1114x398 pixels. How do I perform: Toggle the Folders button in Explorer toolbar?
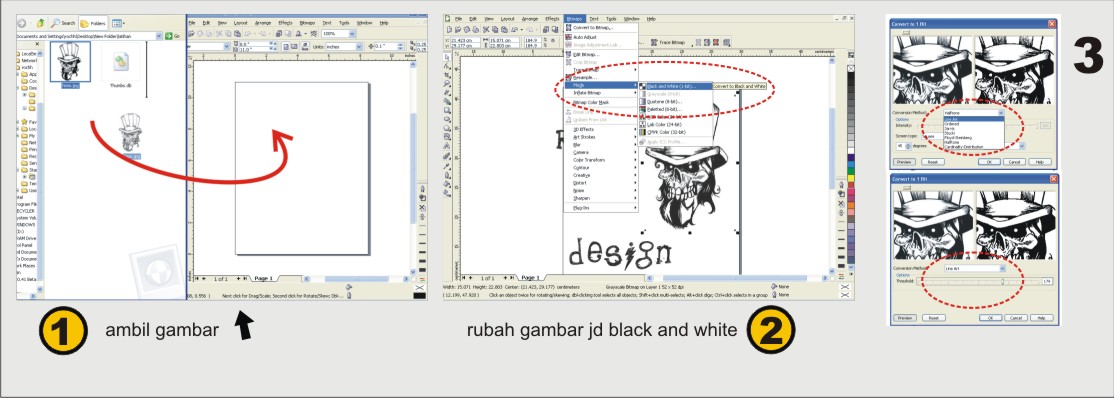pyautogui.click(x=93, y=23)
